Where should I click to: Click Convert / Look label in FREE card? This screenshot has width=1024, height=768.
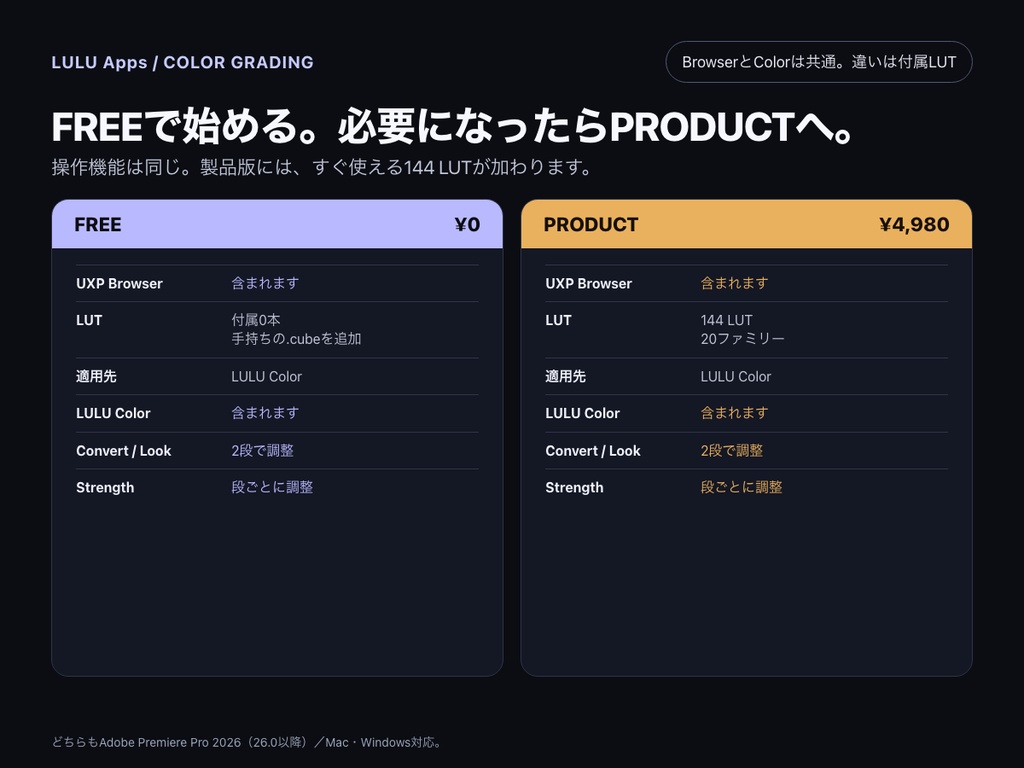pos(123,451)
